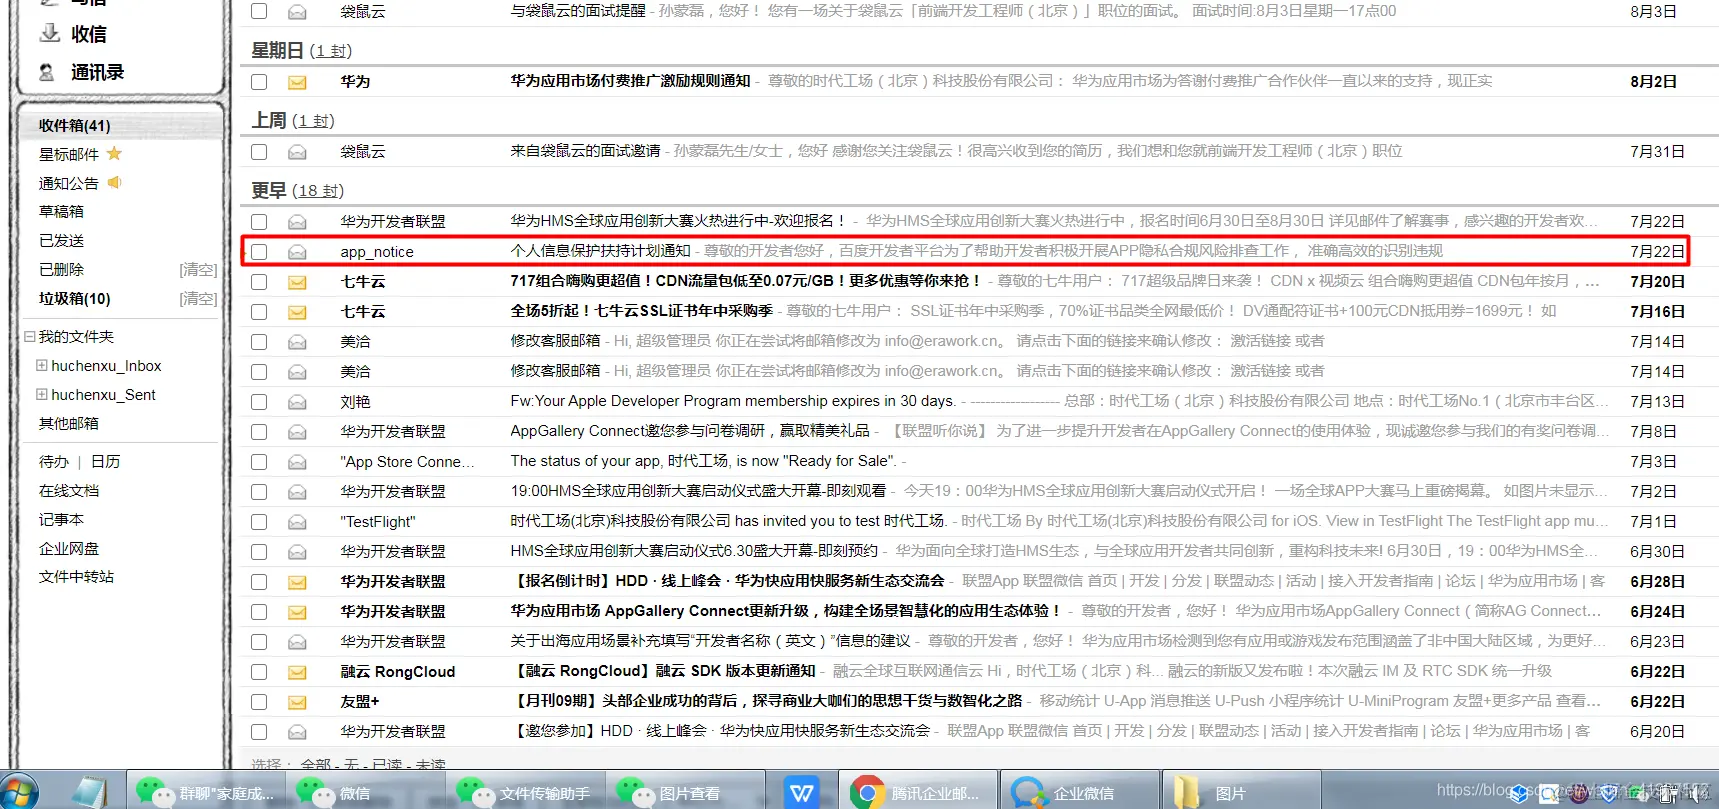Open 日历 link
The height and width of the screenshot is (809, 1719).
[x=105, y=461]
